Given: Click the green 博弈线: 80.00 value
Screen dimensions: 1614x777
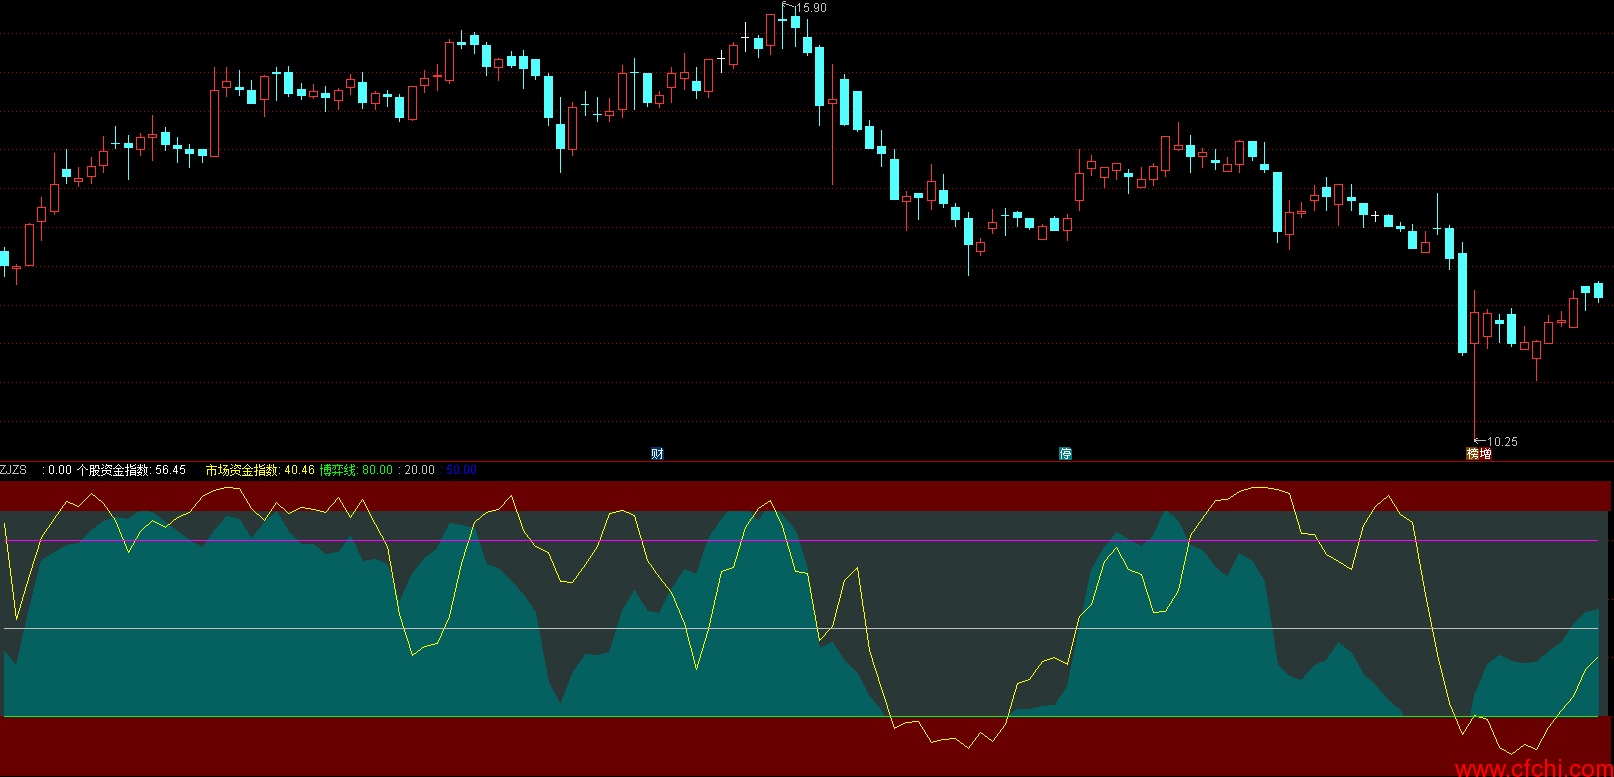Looking at the screenshot, I should pos(356,470).
